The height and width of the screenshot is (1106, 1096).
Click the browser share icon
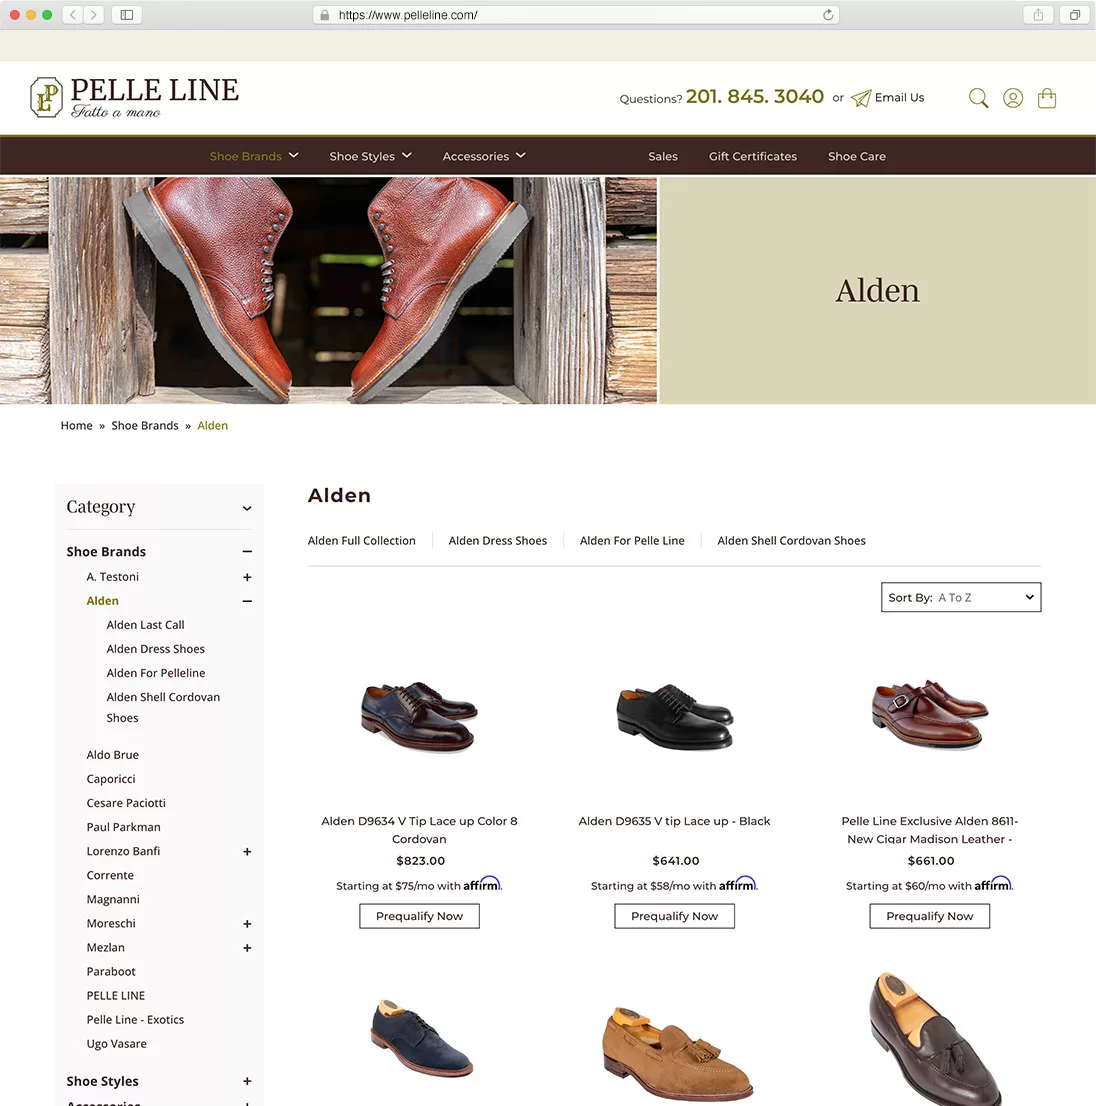tap(1038, 15)
